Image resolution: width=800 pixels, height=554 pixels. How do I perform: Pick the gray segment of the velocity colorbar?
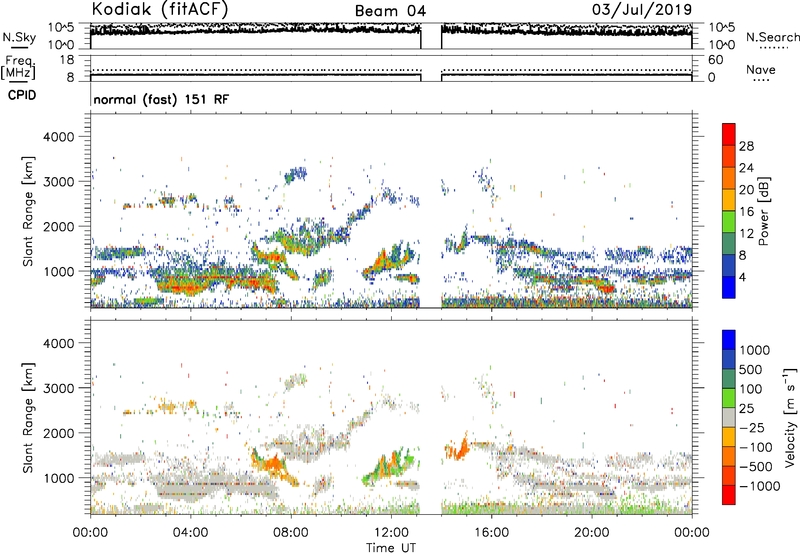pos(729,418)
